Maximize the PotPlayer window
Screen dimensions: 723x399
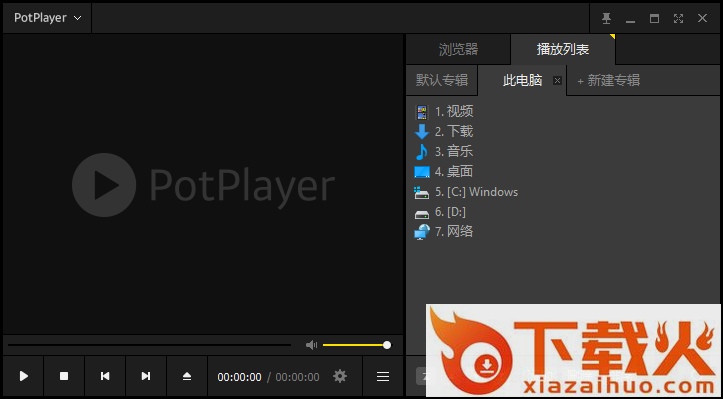point(654,18)
